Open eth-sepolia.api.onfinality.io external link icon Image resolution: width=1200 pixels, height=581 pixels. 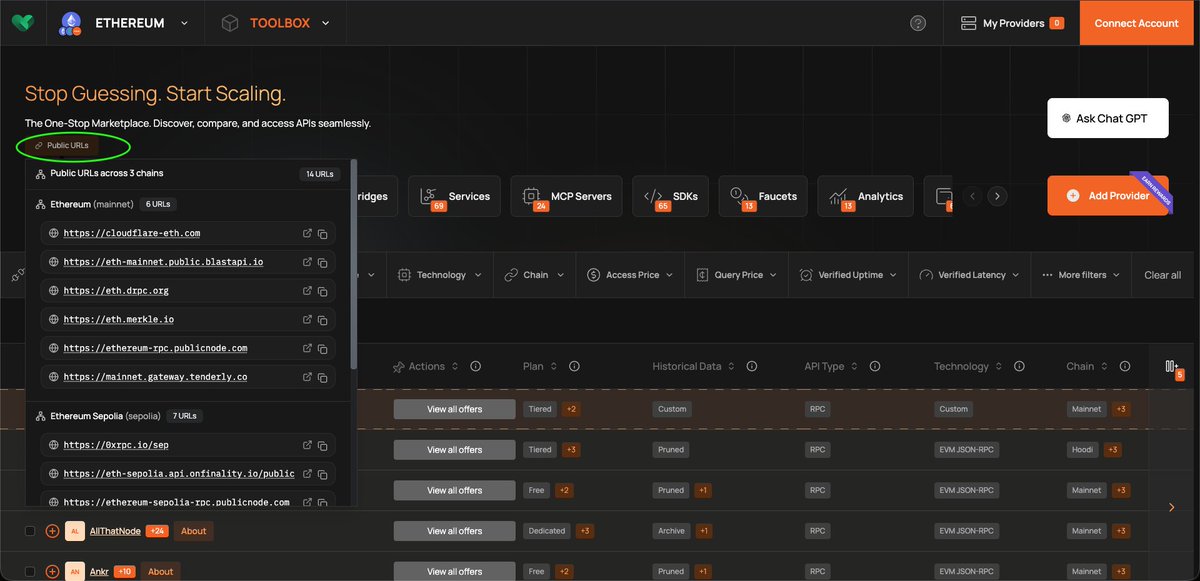[307, 474]
